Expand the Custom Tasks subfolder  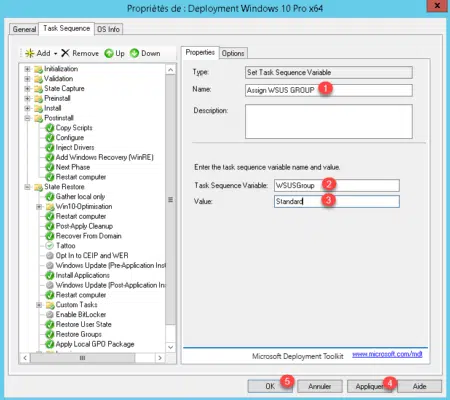point(39,305)
